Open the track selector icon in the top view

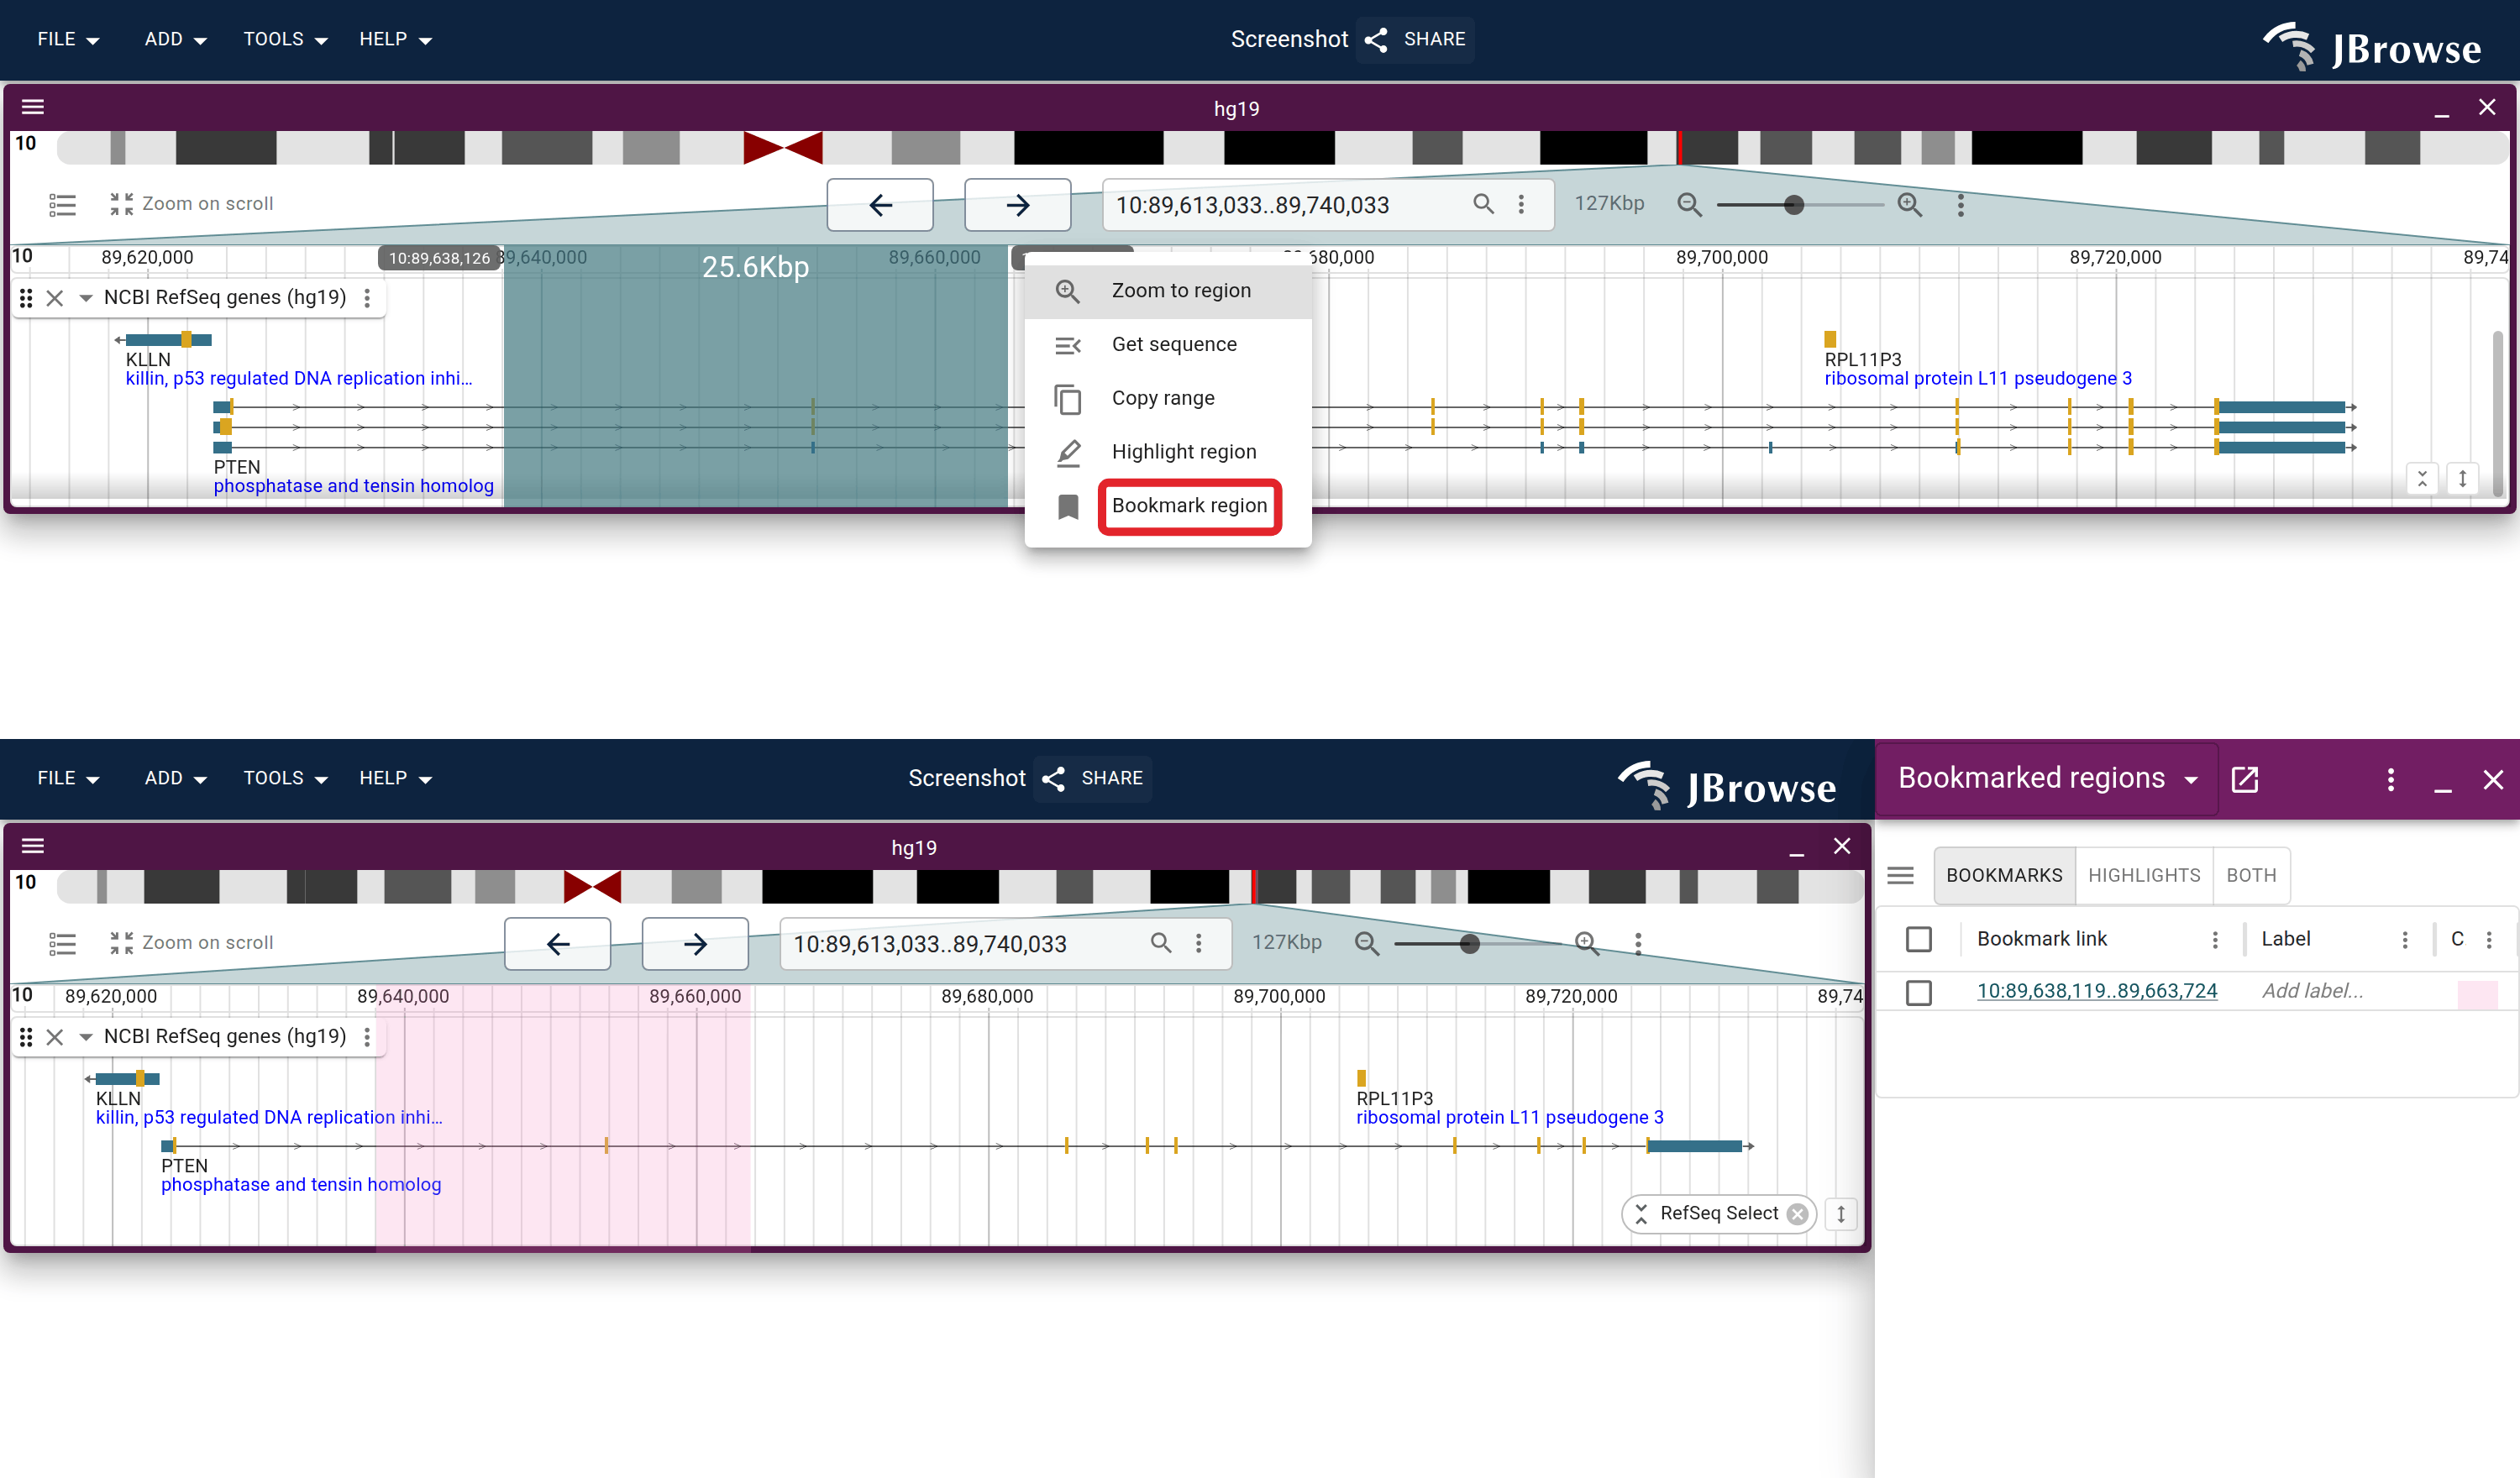pos(62,204)
